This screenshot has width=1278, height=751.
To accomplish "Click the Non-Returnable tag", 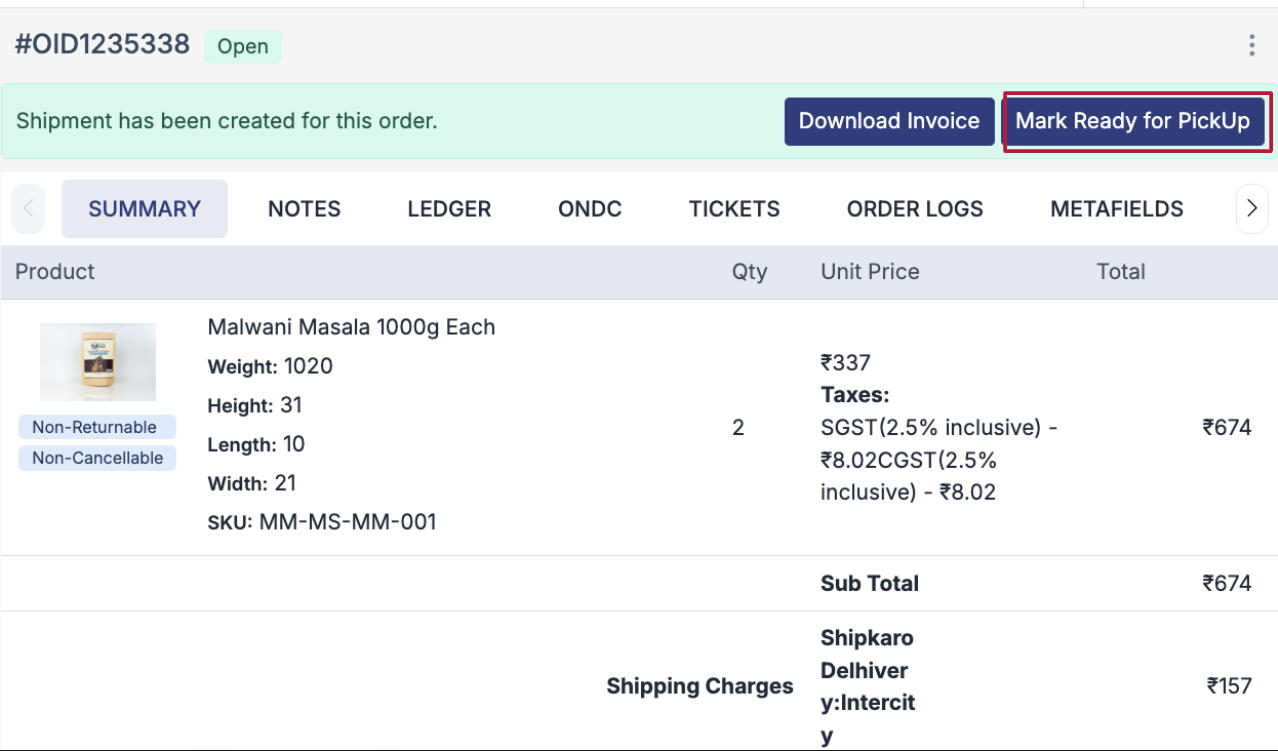I will click(x=95, y=427).
